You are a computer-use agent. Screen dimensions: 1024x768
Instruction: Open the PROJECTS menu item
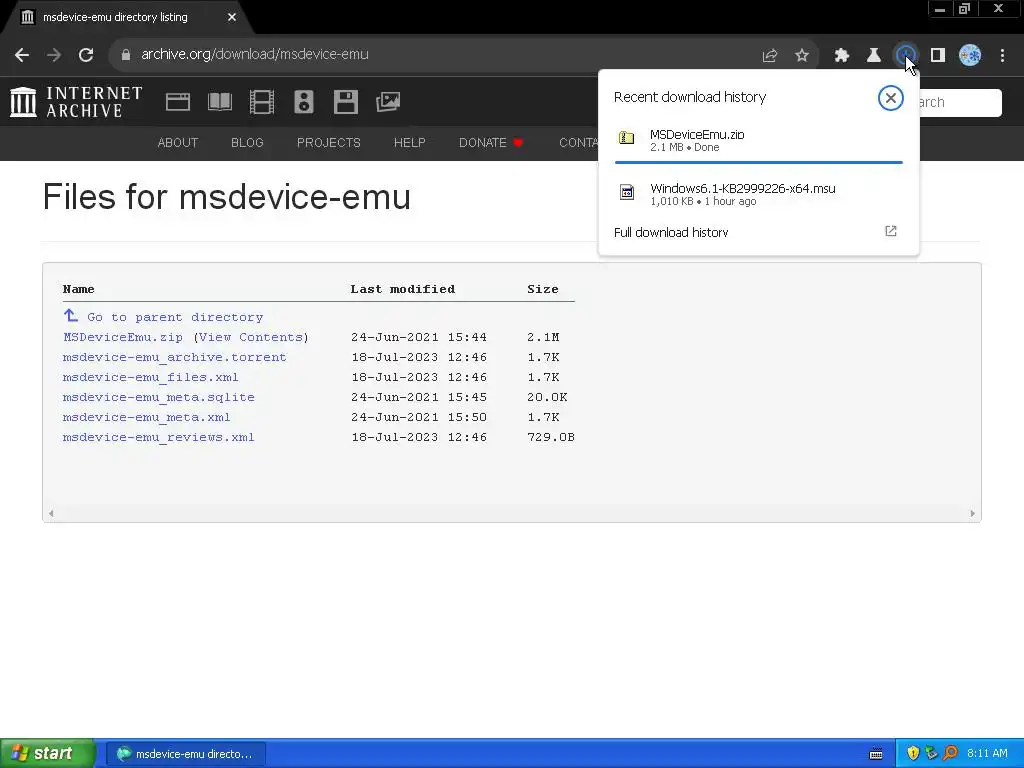[328, 142]
